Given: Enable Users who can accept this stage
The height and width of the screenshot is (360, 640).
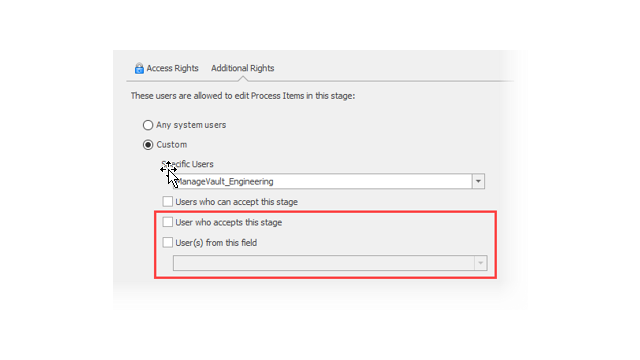Looking at the screenshot, I should coord(167,202).
